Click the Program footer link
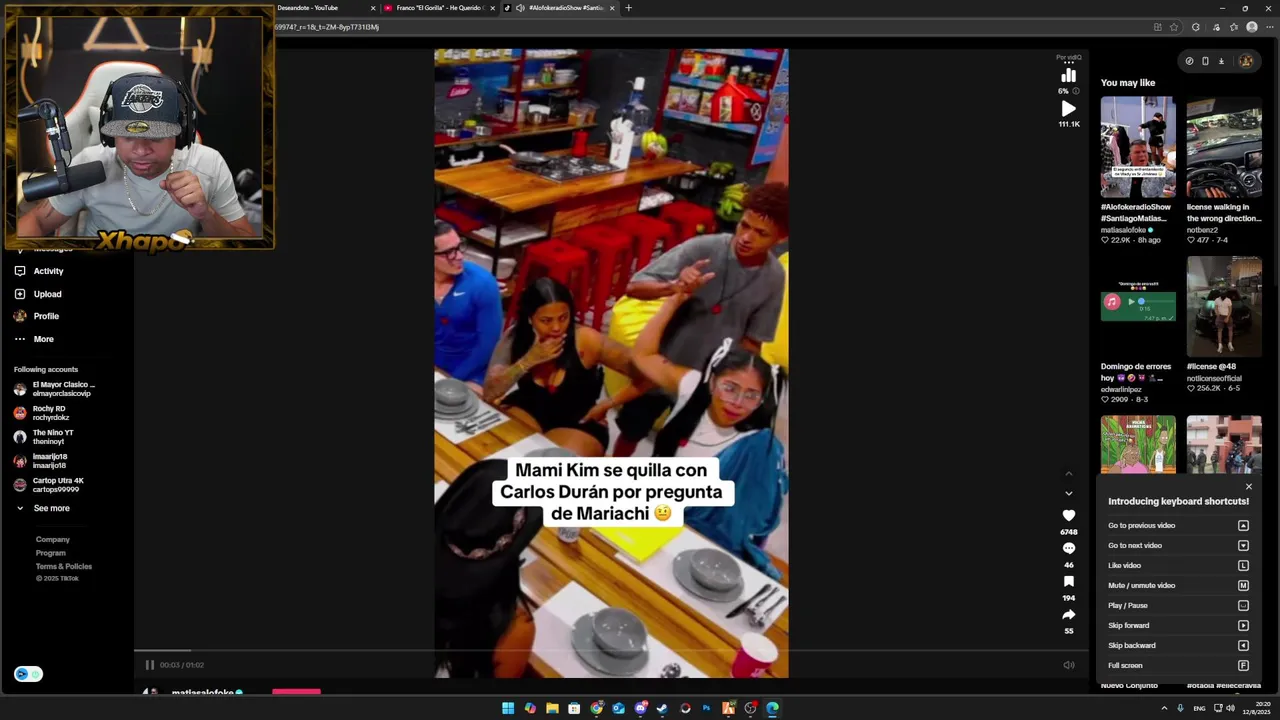The image size is (1280, 720). [51, 553]
